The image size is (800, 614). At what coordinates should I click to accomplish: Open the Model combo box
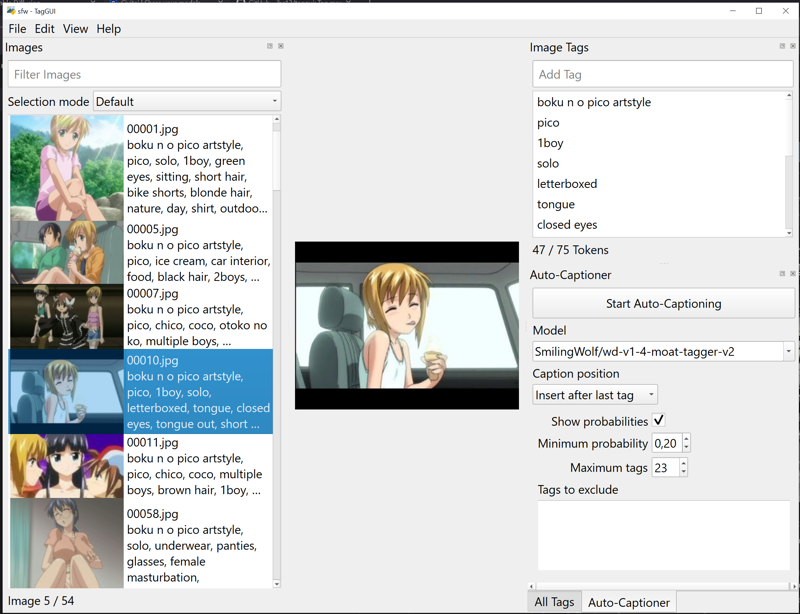click(x=663, y=352)
